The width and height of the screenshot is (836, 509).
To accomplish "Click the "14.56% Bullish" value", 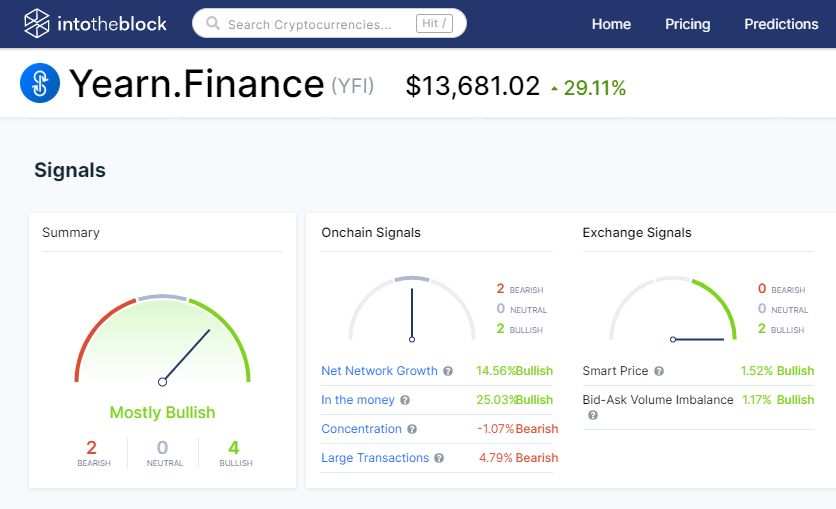I will point(514,370).
